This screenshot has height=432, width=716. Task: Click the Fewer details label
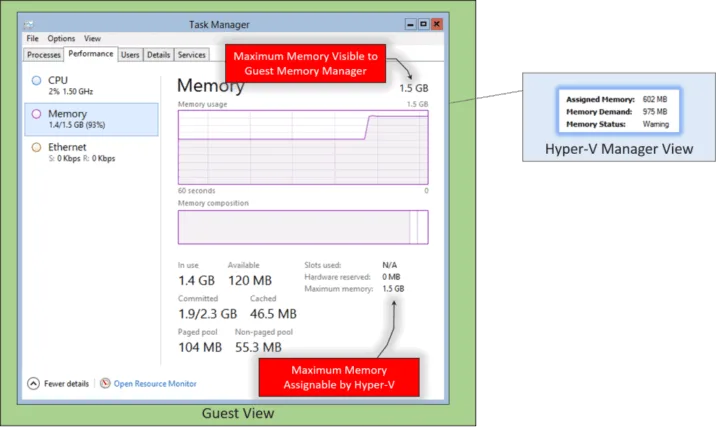[x=66, y=384]
